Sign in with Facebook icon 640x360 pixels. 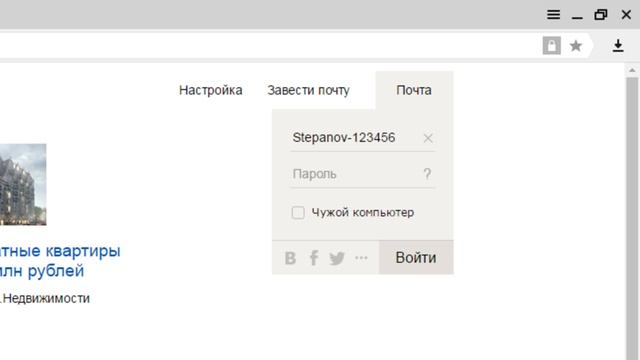pyautogui.click(x=313, y=258)
